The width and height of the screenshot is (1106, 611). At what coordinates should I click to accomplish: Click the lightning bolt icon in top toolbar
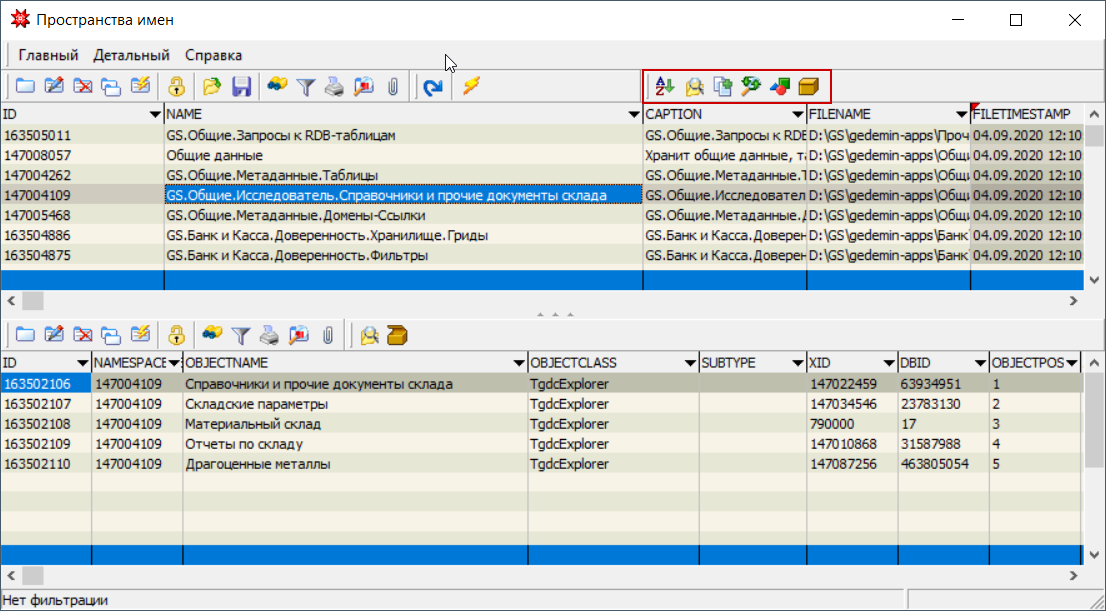(x=471, y=87)
